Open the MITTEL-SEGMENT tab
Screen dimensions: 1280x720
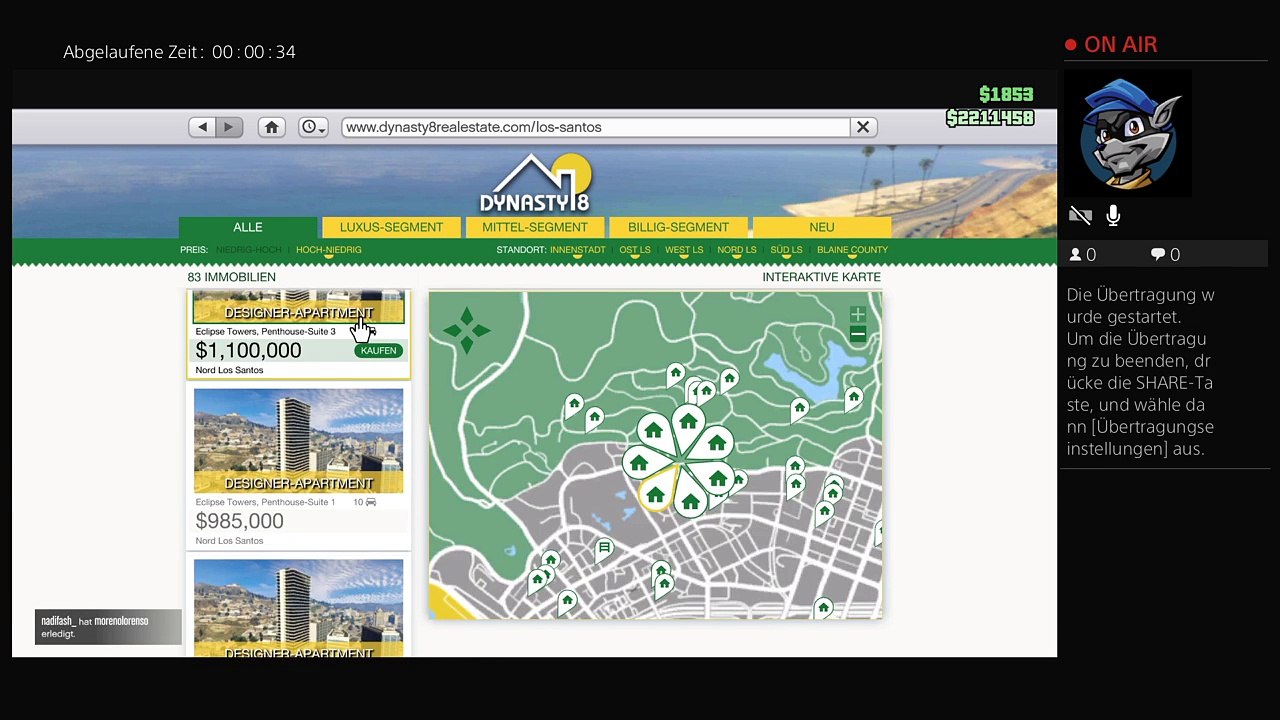coord(535,227)
